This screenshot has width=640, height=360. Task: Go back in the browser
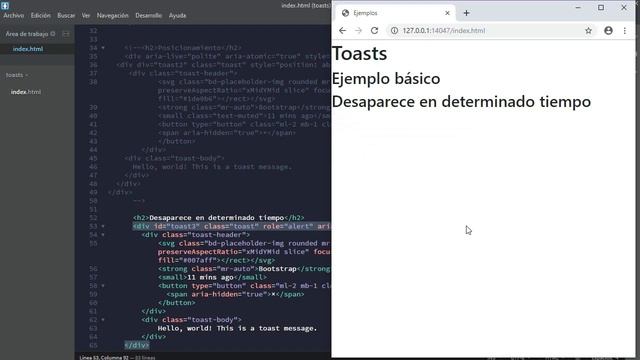click(x=342, y=31)
